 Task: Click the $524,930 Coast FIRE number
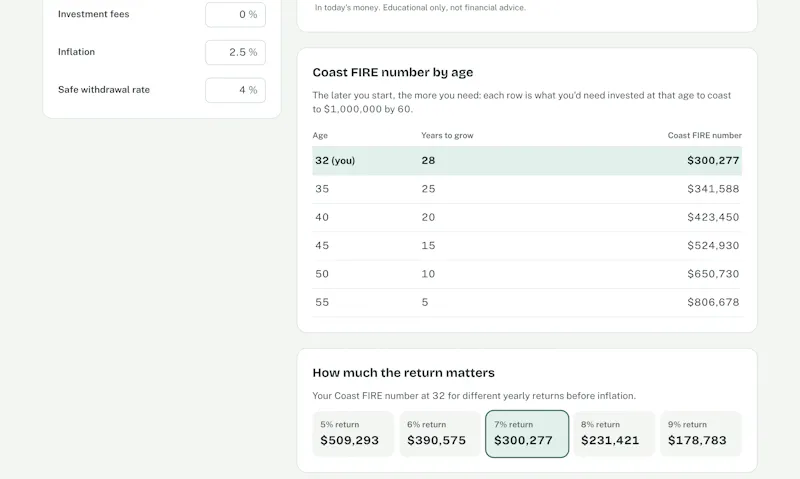pos(713,245)
